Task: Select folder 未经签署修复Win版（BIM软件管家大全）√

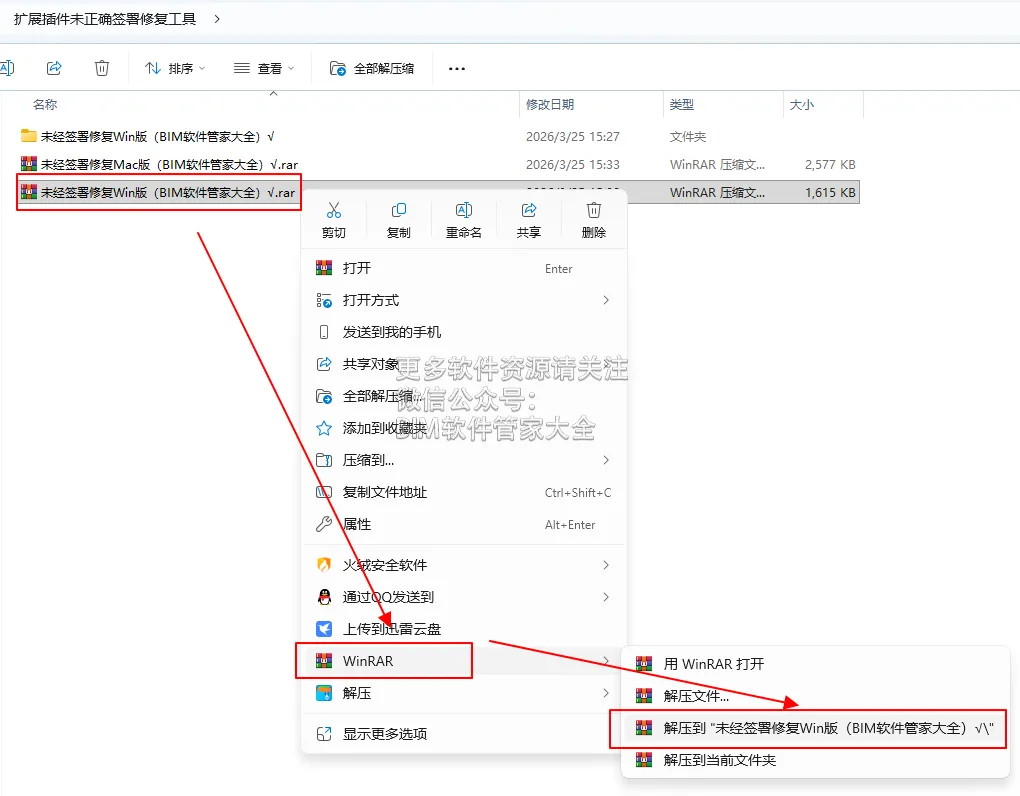Action: pos(157,137)
